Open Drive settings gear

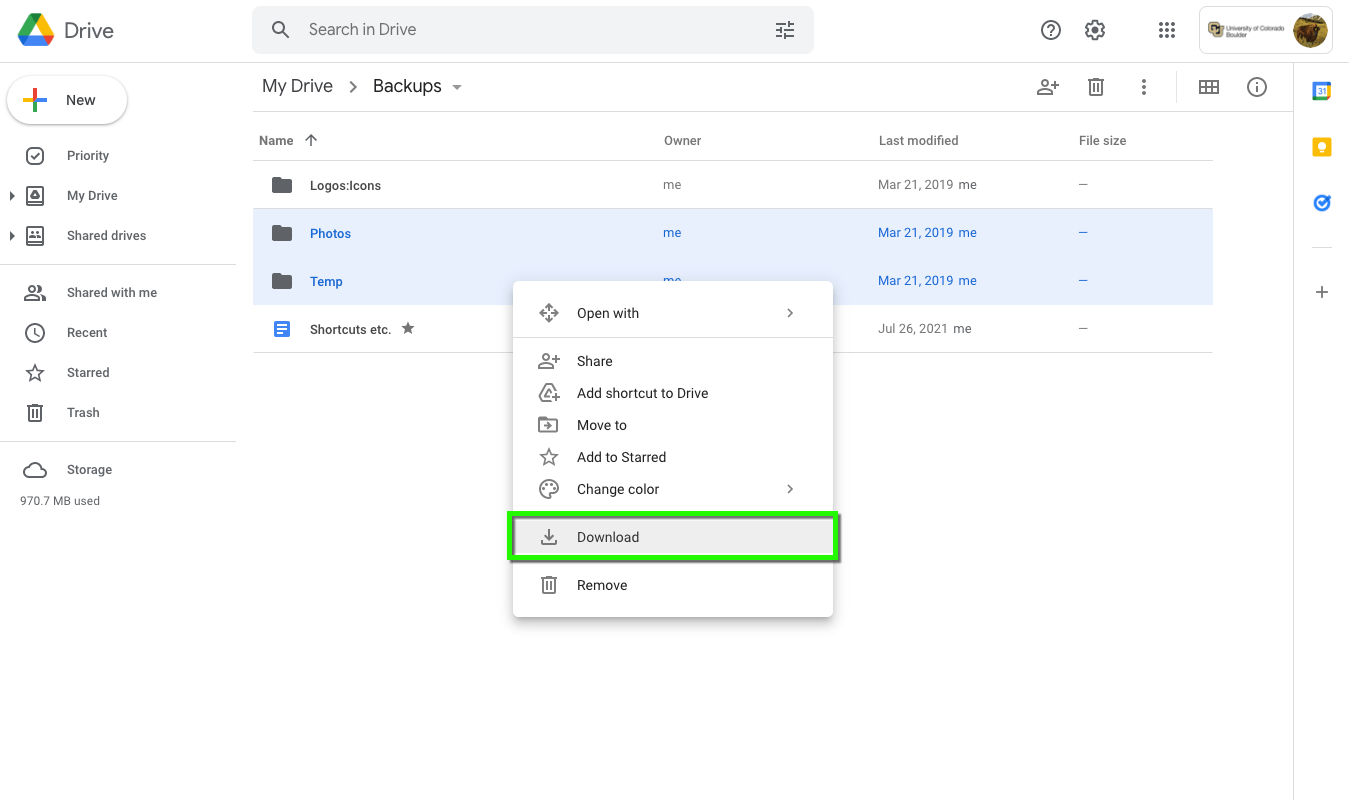pyautogui.click(x=1094, y=30)
